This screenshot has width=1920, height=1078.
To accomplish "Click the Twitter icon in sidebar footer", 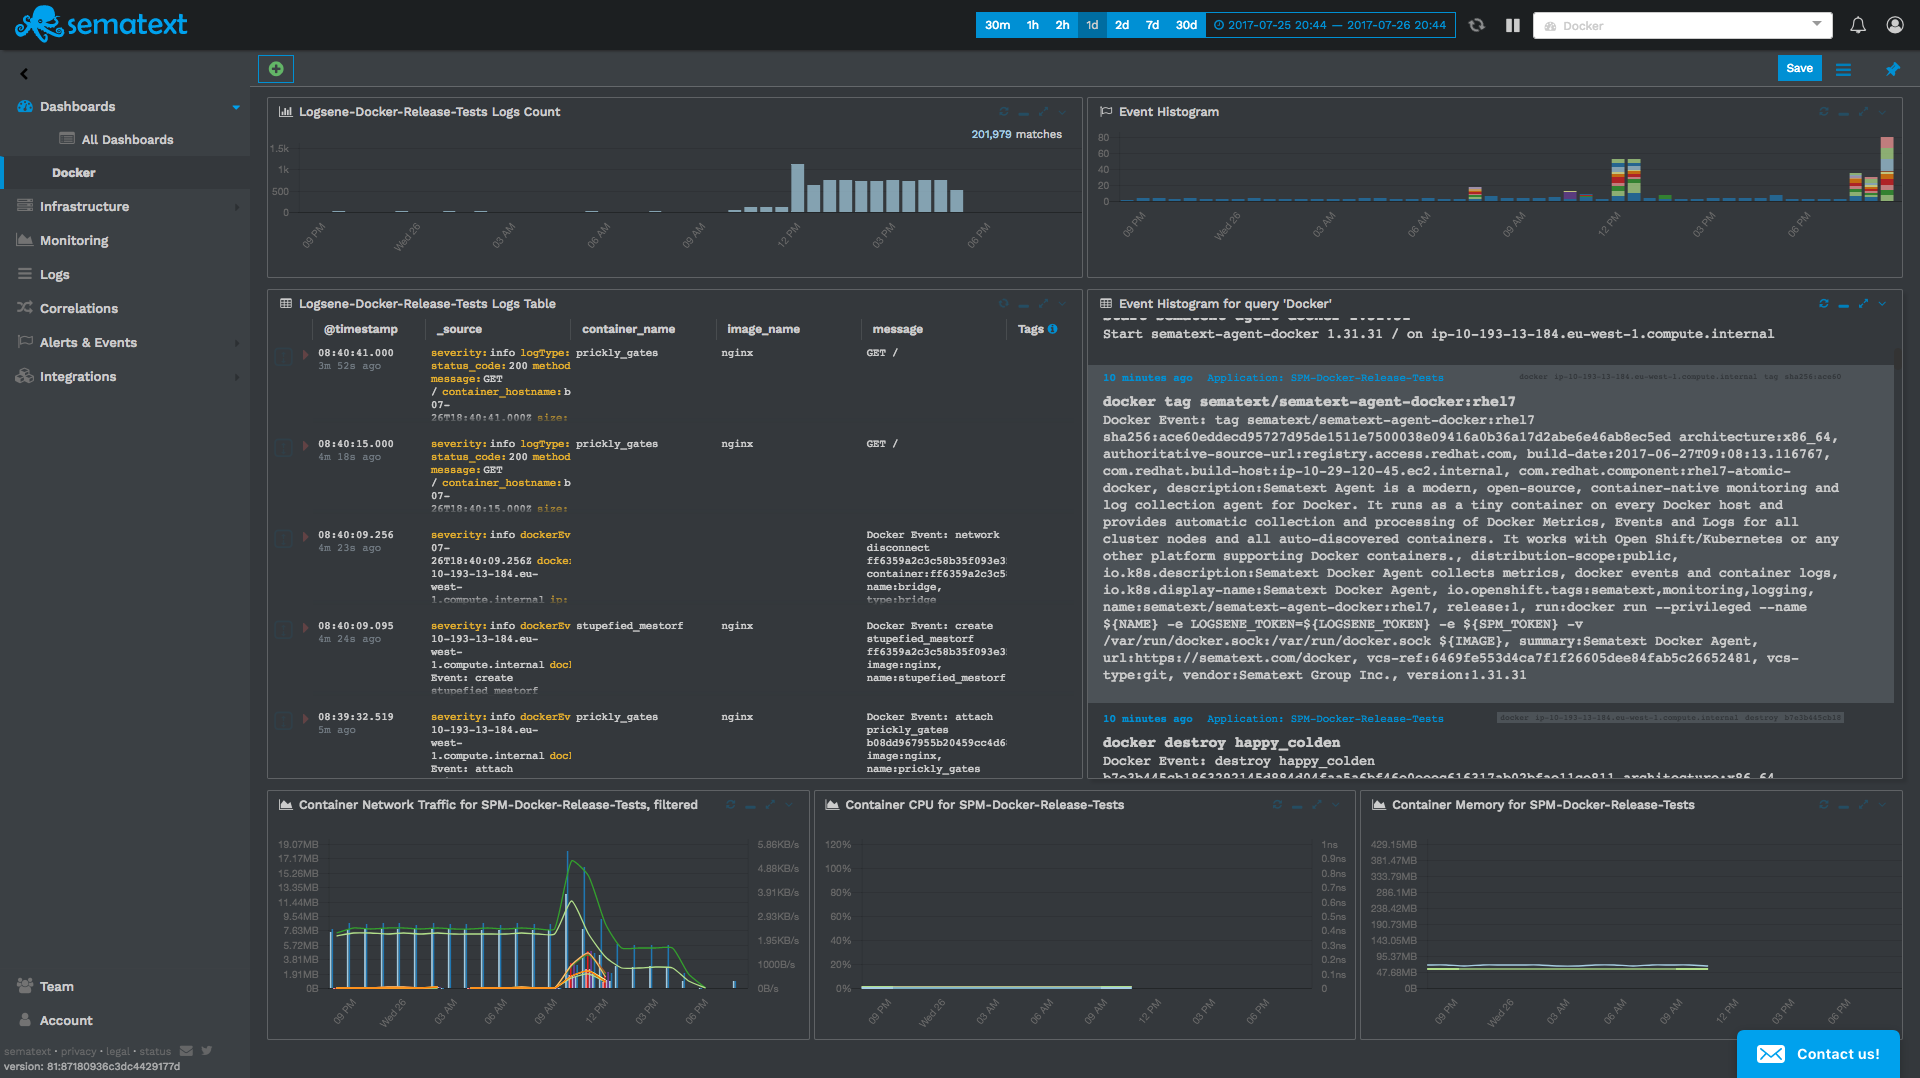I will click(207, 1050).
